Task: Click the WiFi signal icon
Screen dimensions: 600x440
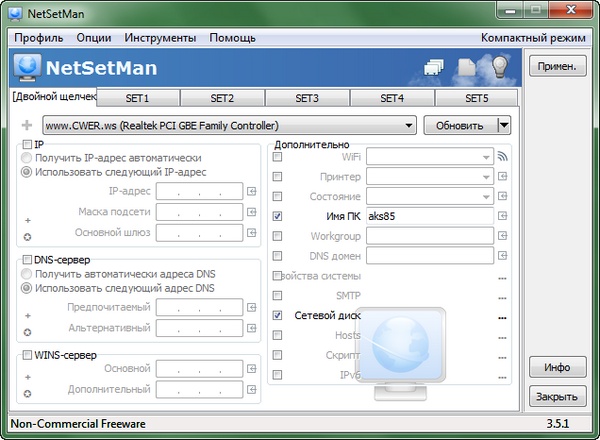Action: (x=503, y=156)
